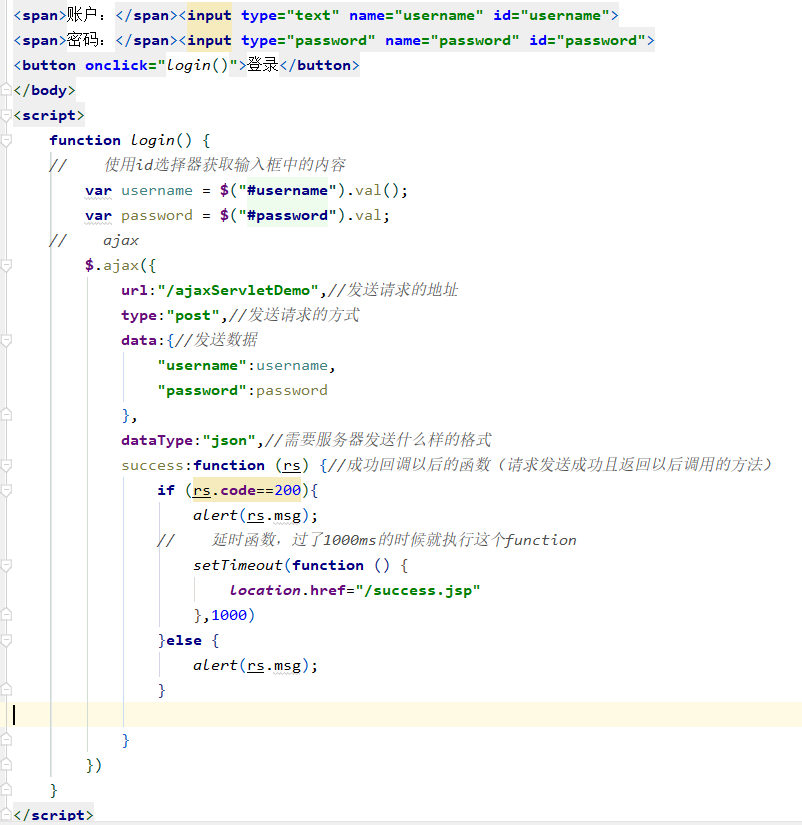This screenshot has width=802, height=825.
Task: Click fold end marker beside },1000)
Action: pyautogui.click(x=6, y=615)
